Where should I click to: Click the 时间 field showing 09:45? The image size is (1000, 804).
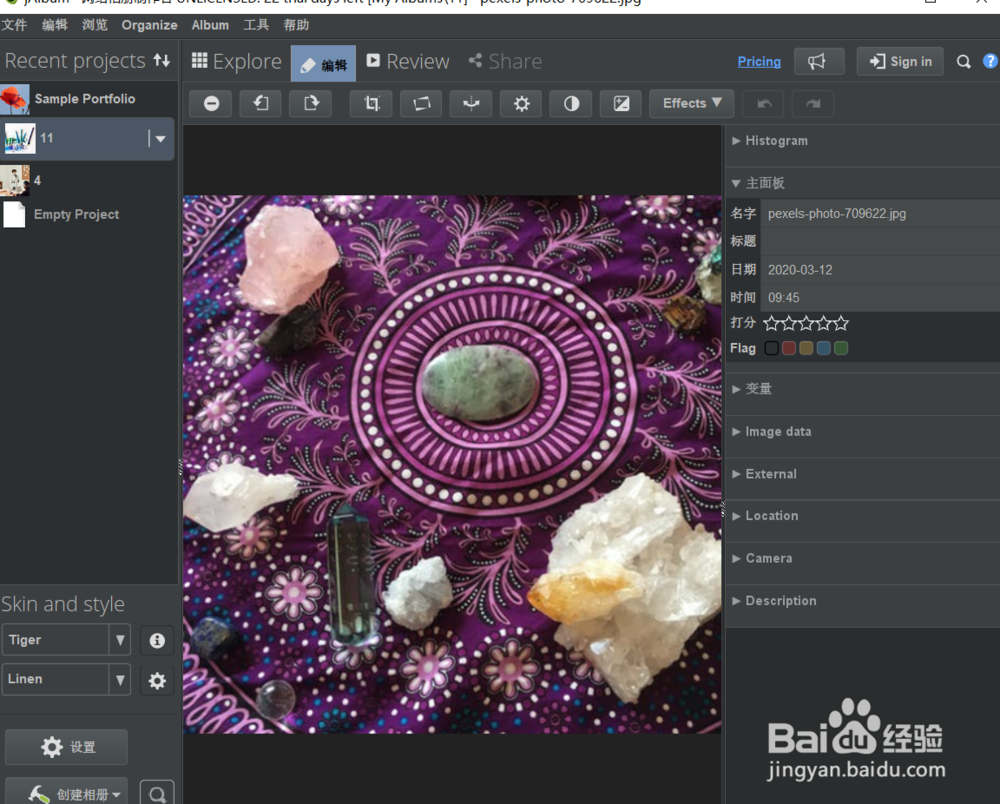(880, 298)
